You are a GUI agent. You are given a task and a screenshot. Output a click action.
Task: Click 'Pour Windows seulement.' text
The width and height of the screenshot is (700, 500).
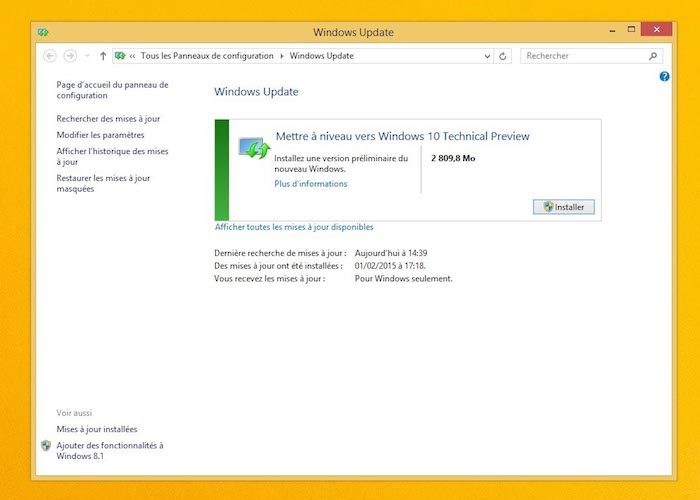[x=404, y=279]
